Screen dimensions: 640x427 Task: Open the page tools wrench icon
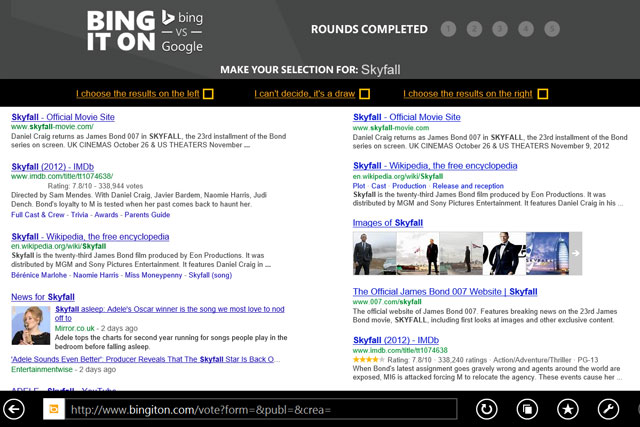click(x=607, y=409)
